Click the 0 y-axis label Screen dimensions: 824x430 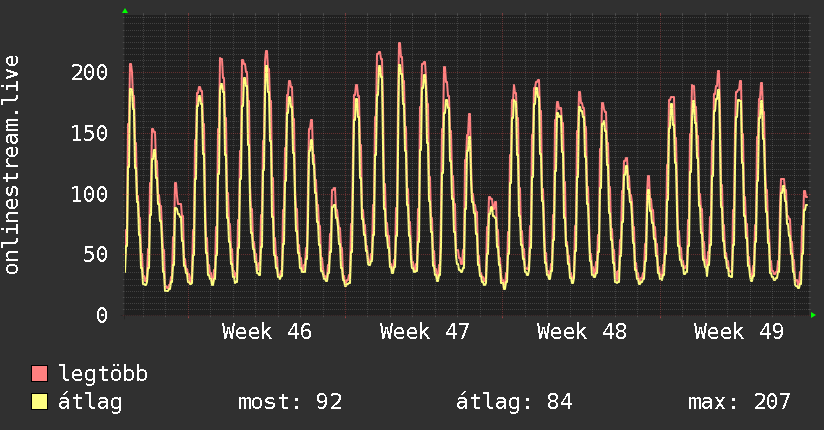click(102, 315)
